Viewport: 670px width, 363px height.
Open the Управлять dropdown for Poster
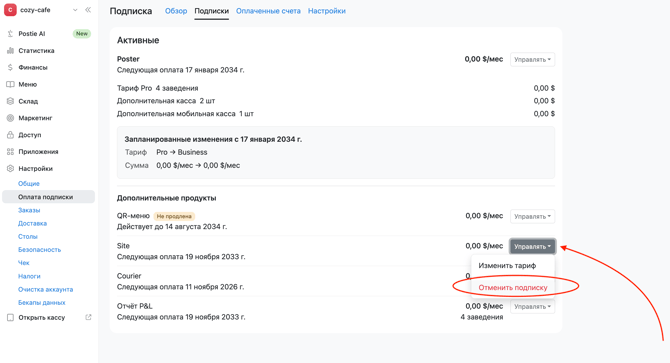pos(532,59)
